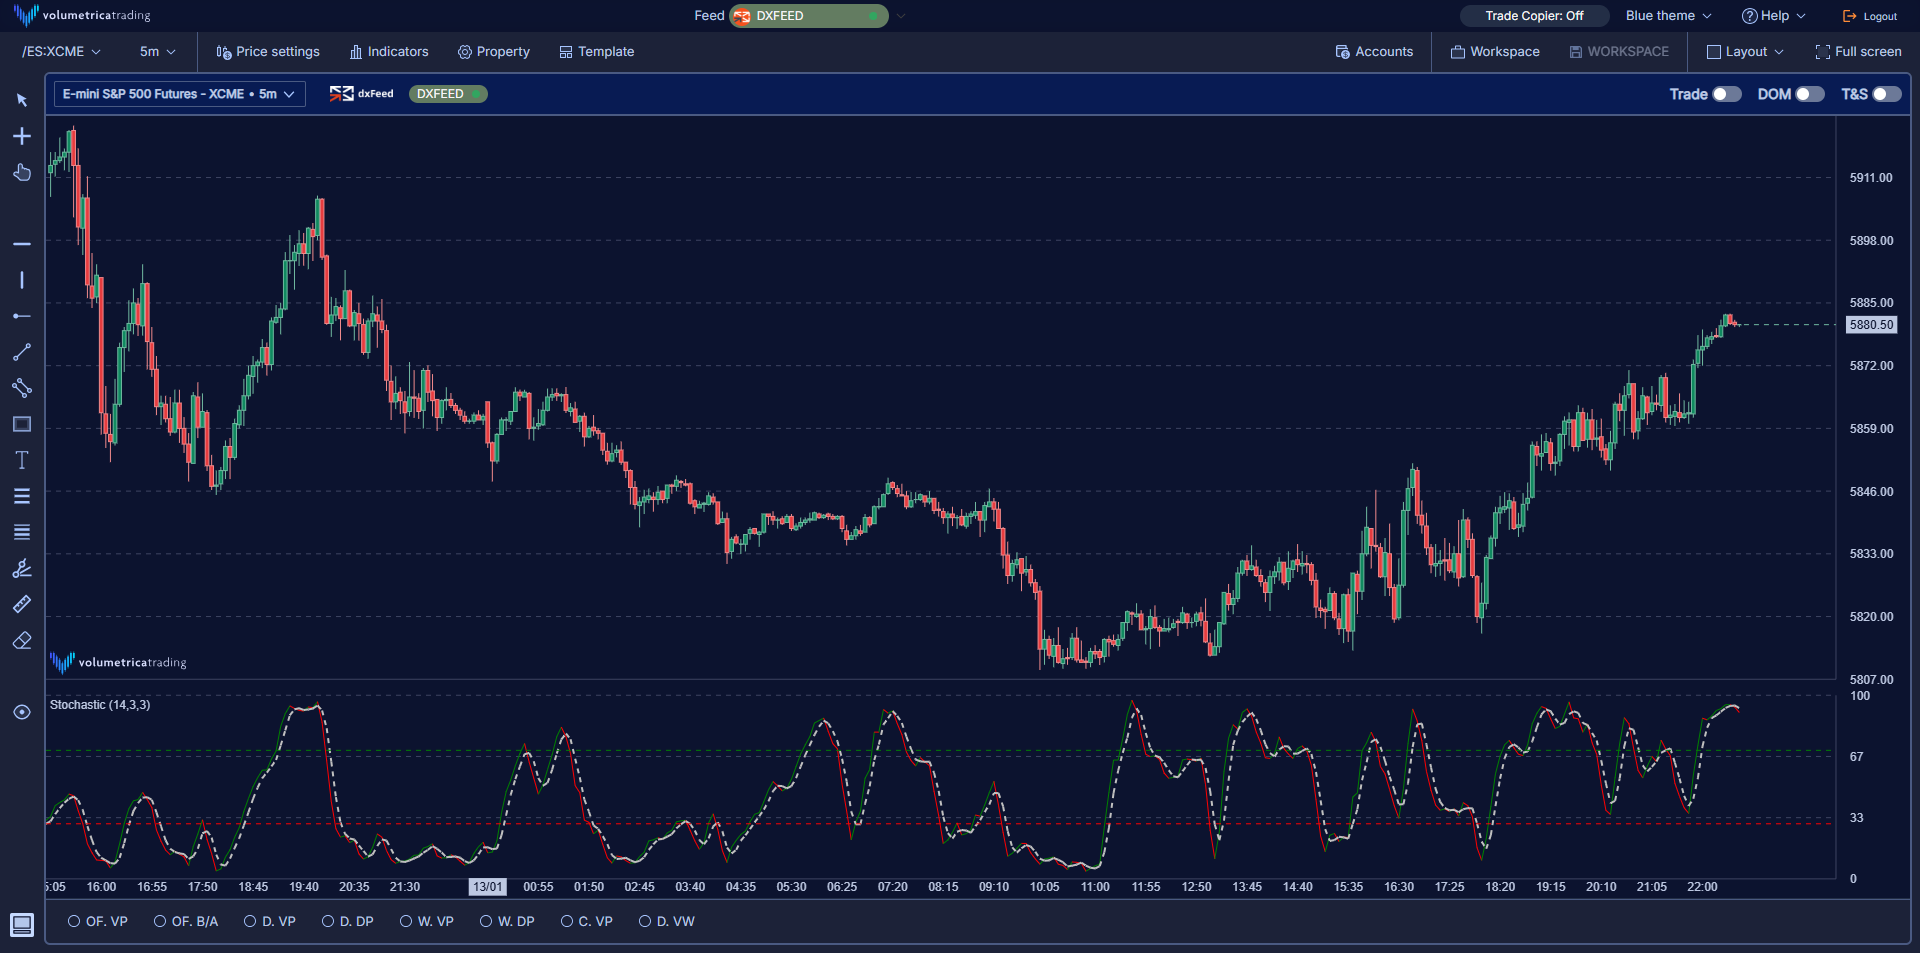Select the W. DP radio option
Screen dimensions: 1920x953
click(486, 921)
